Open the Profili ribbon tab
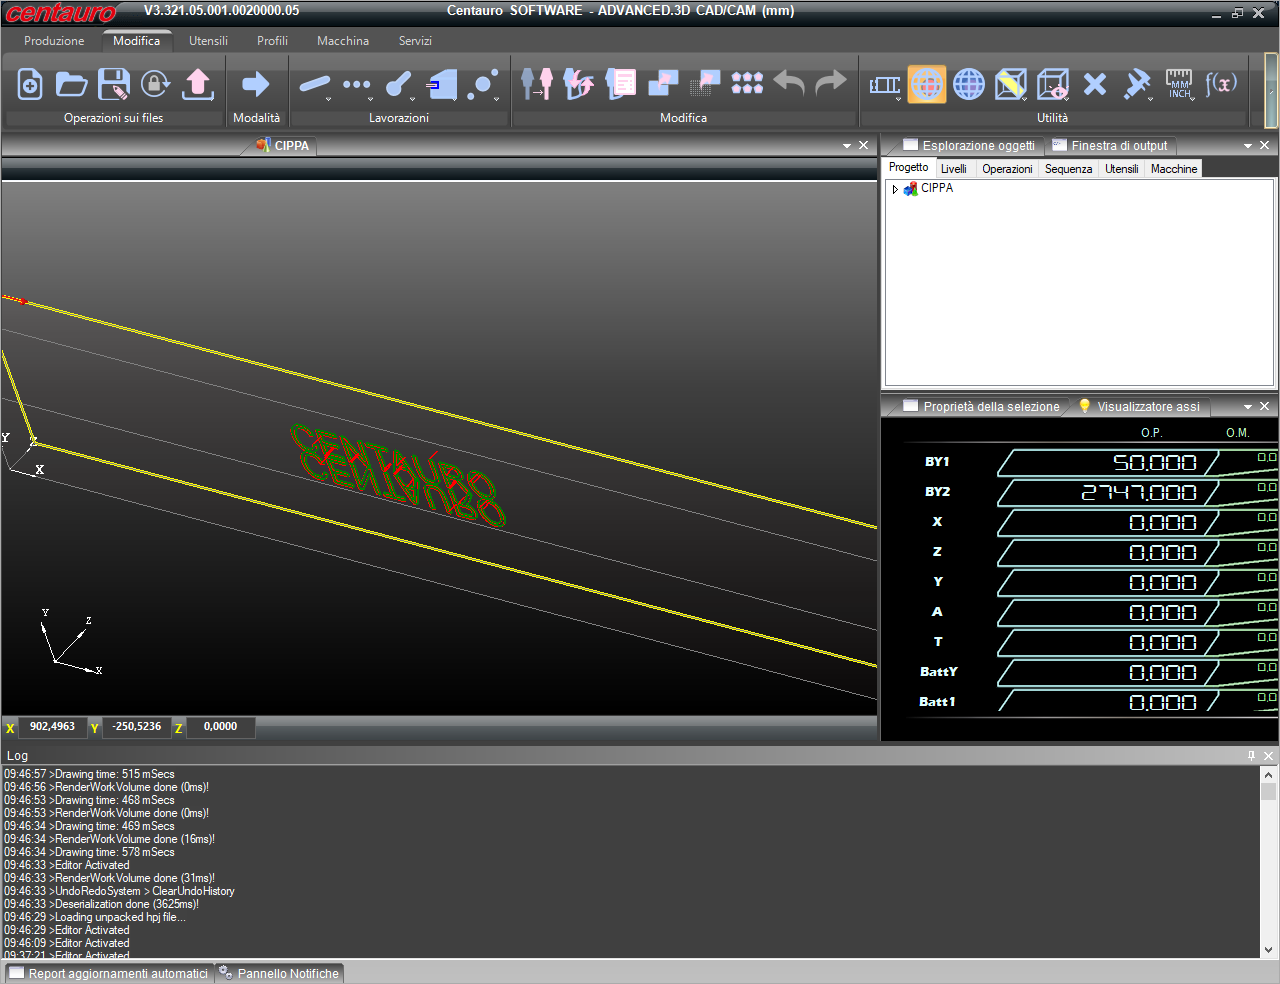 272,41
